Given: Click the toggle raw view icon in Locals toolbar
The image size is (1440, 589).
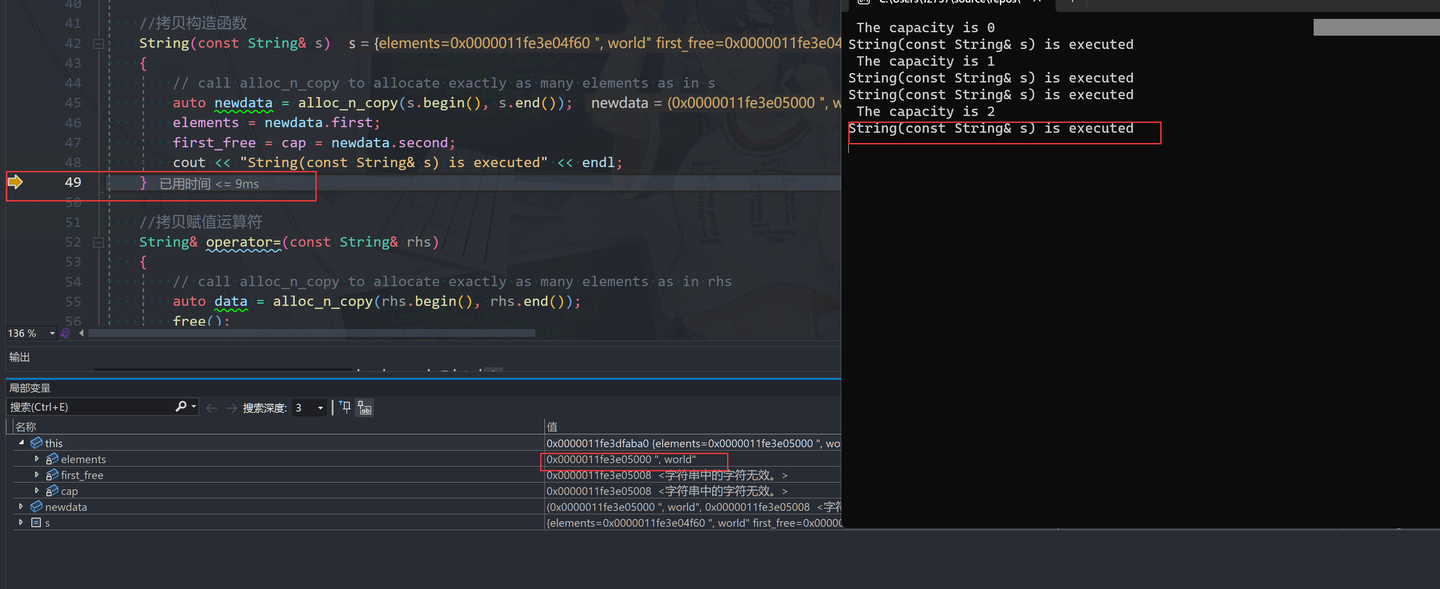Looking at the screenshot, I should pyautogui.click(x=365, y=408).
